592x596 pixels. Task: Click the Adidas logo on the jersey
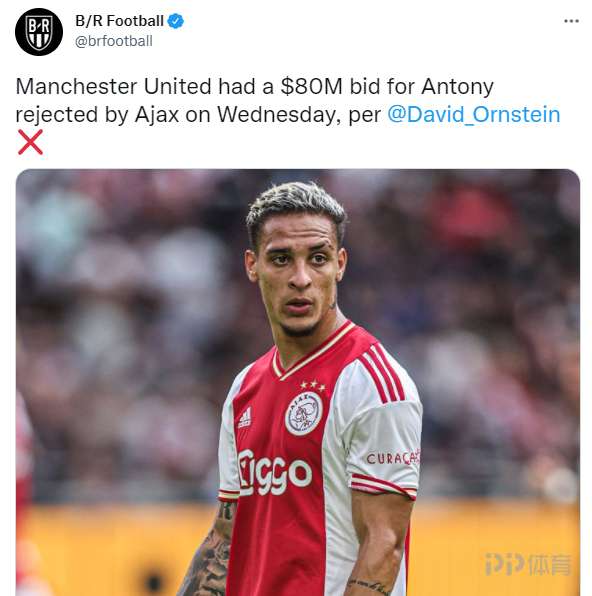click(x=244, y=417)
